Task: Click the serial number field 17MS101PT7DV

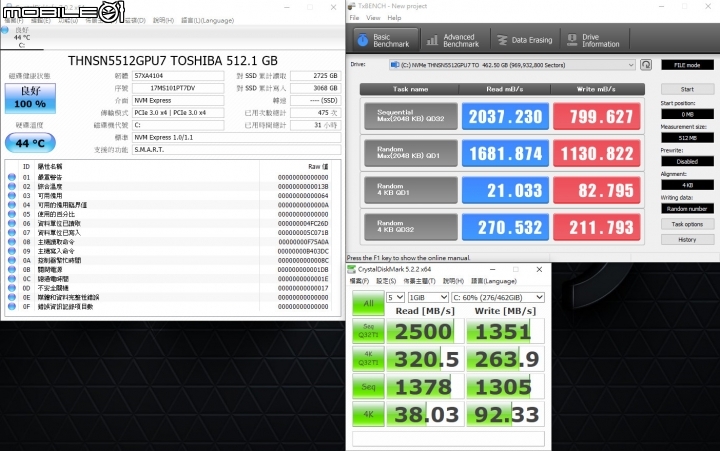Action: point(178,88)
